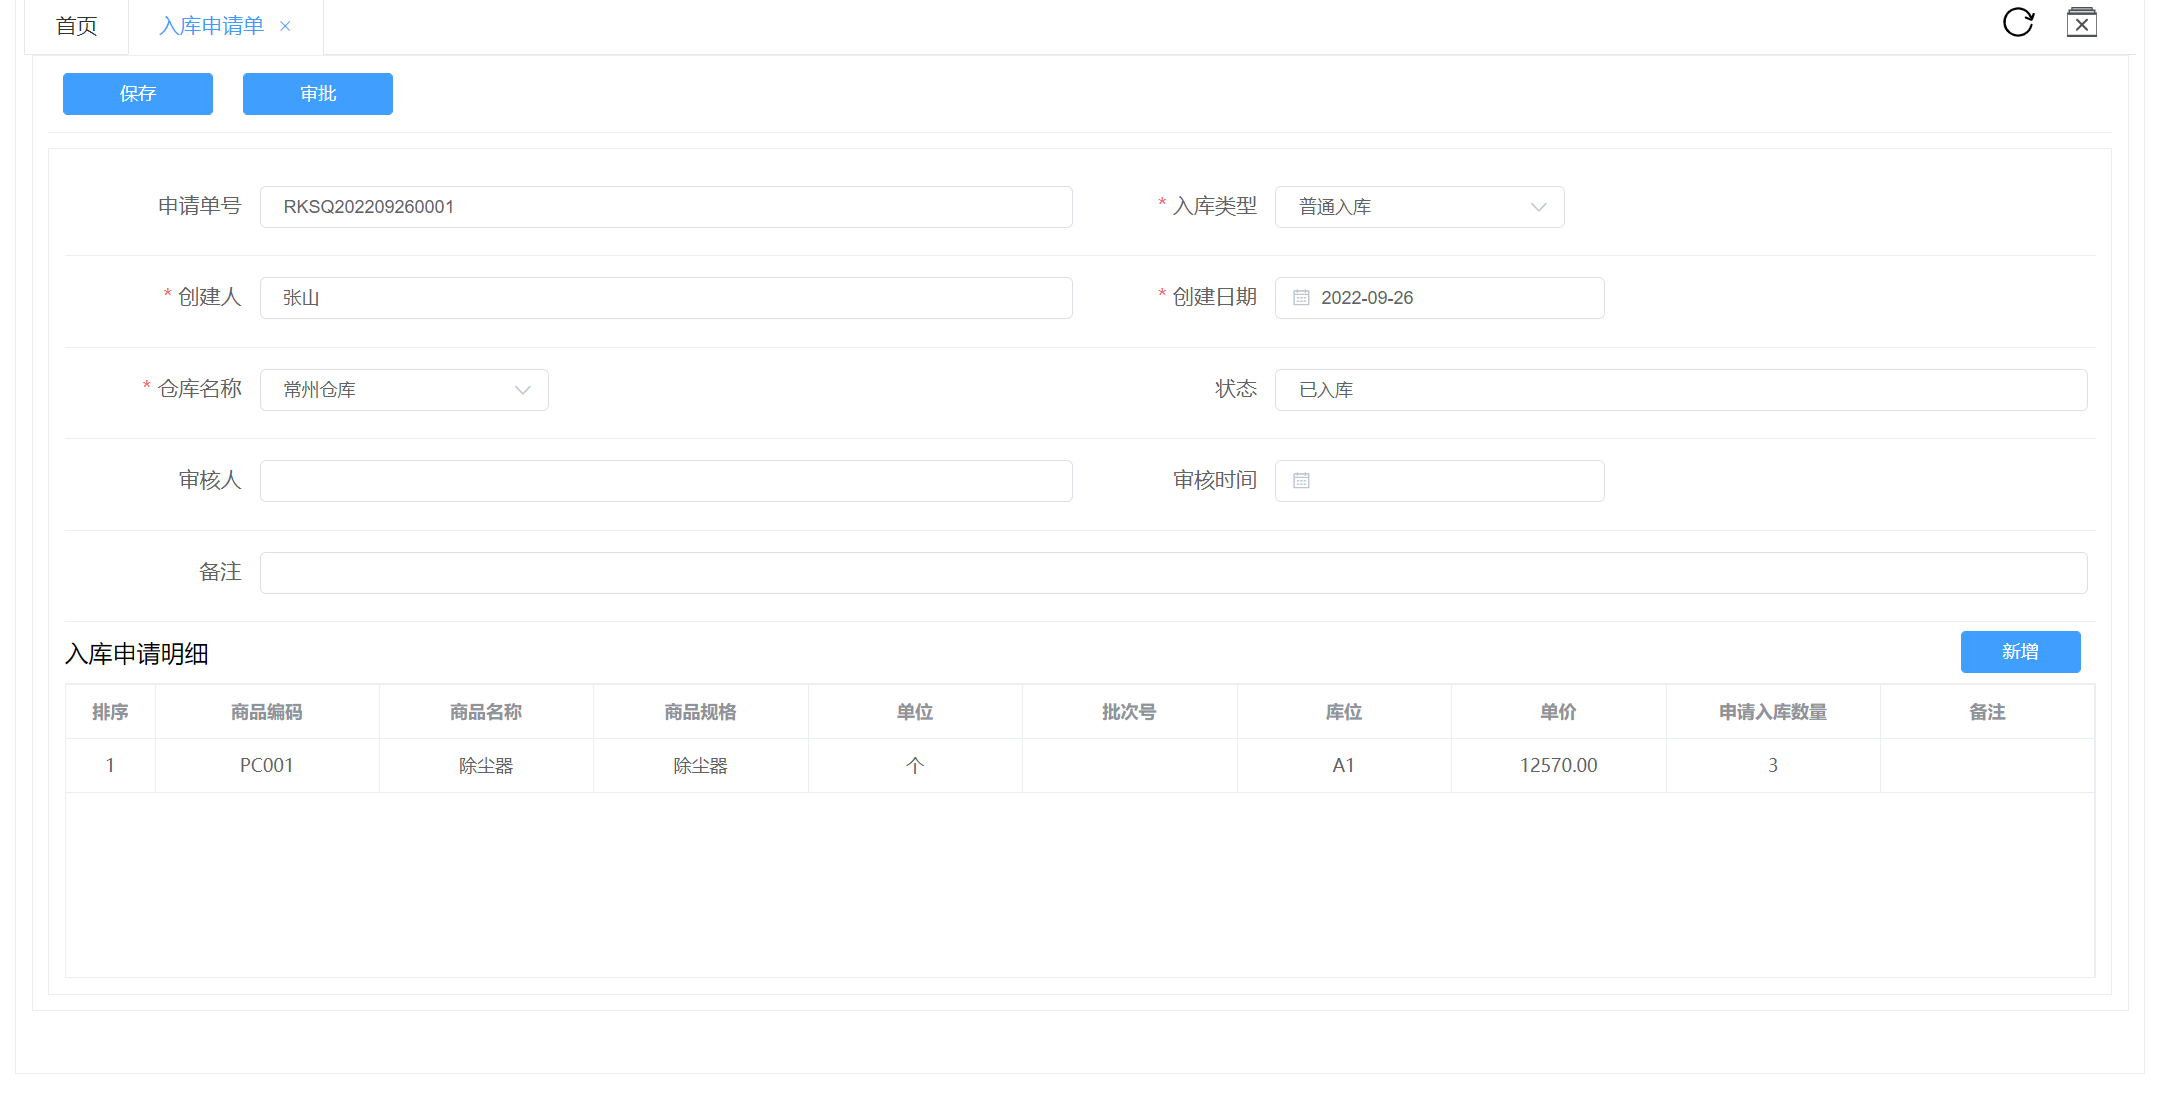Viewport: 2160px width, 1118px height.
Task: Click the calendar icon in 审核时间 field
Action: tap(1301, 481)
